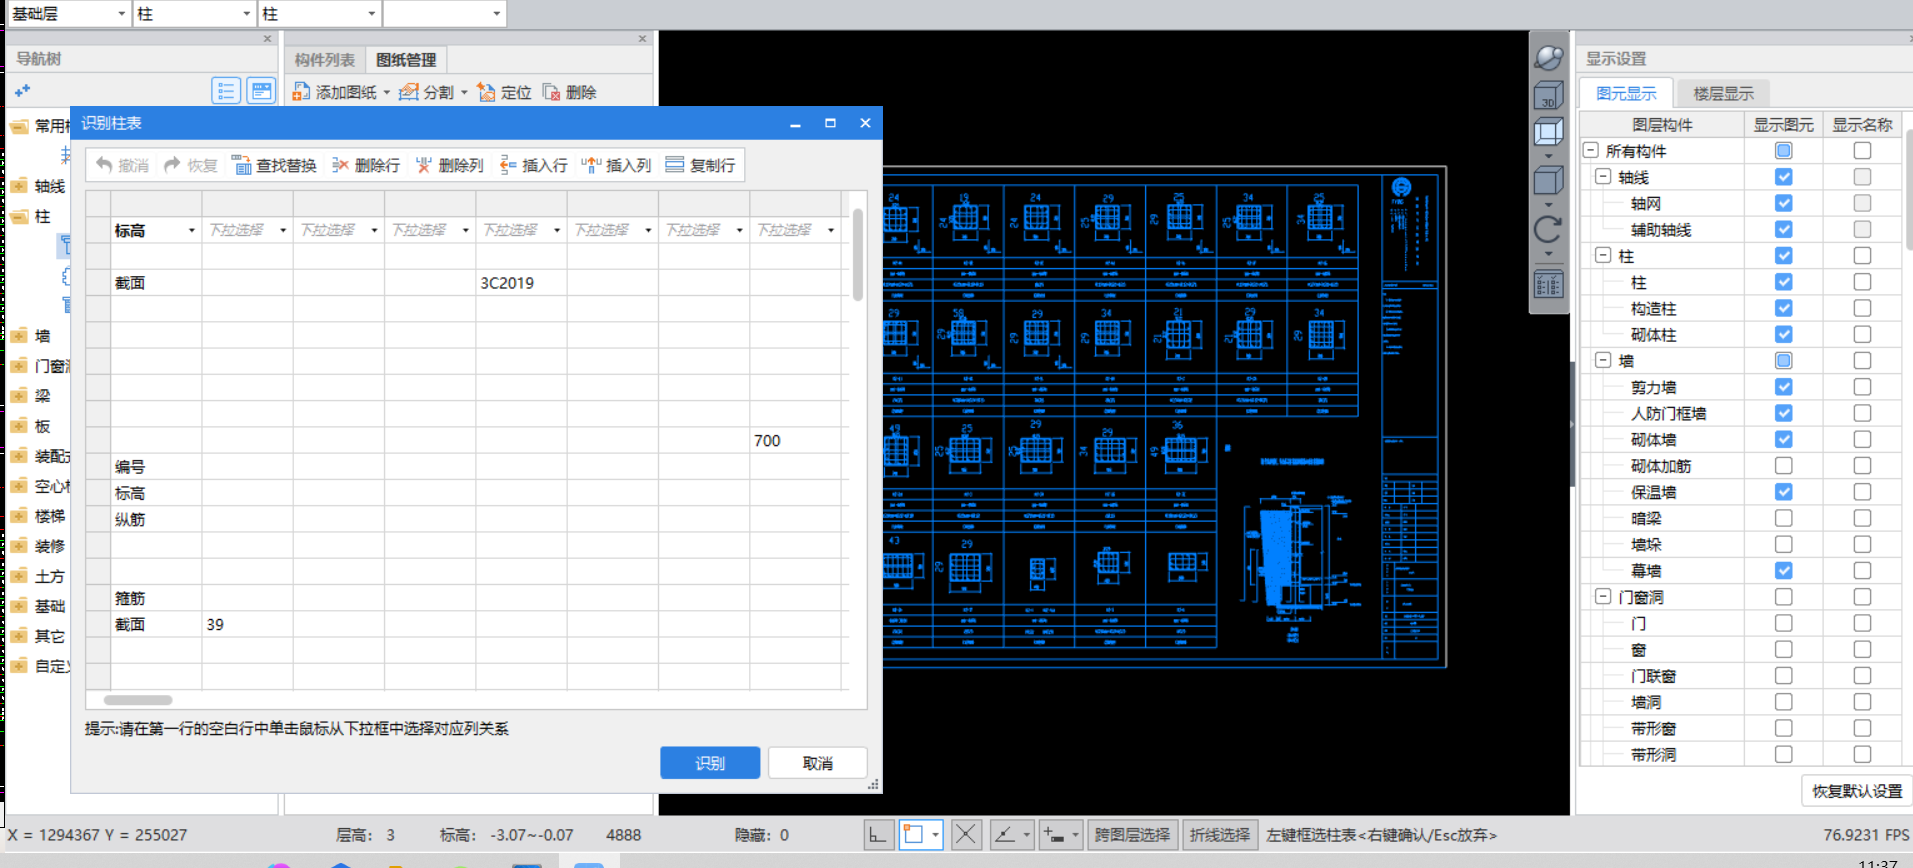Enable 所有构件 show-name checkbox
Image resolution: width=1913 pixels, height=868 pixels.
click(1862, 151)
